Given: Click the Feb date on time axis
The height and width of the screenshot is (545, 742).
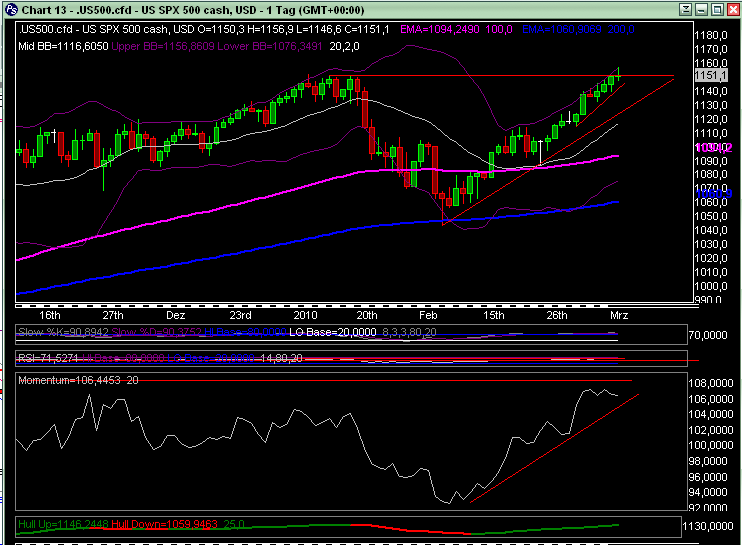Looking at the screenshot, I should tap(428, 315).
